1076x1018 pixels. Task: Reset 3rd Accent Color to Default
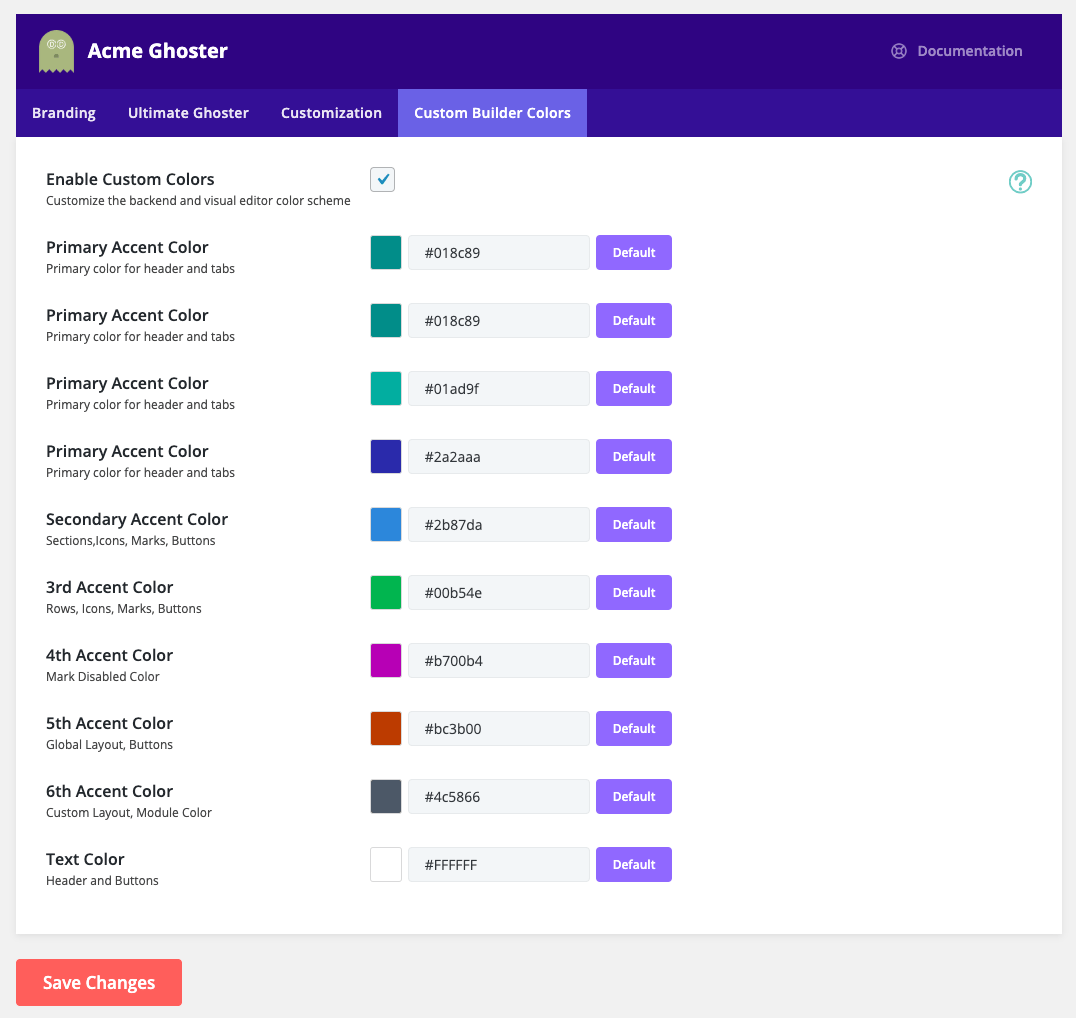[633, 592]
